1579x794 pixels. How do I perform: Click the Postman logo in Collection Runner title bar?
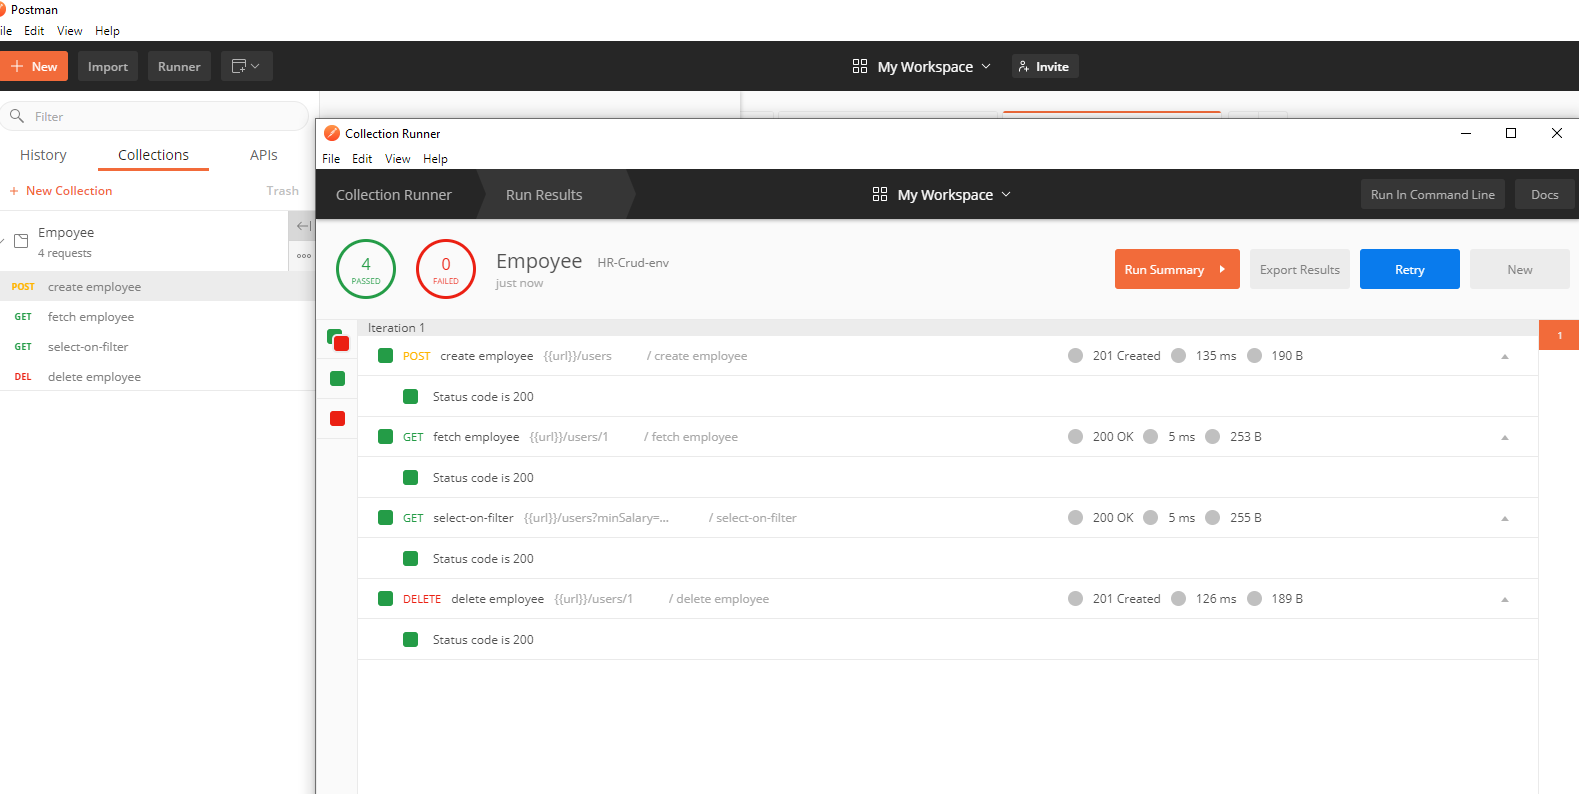pos(332,133)
